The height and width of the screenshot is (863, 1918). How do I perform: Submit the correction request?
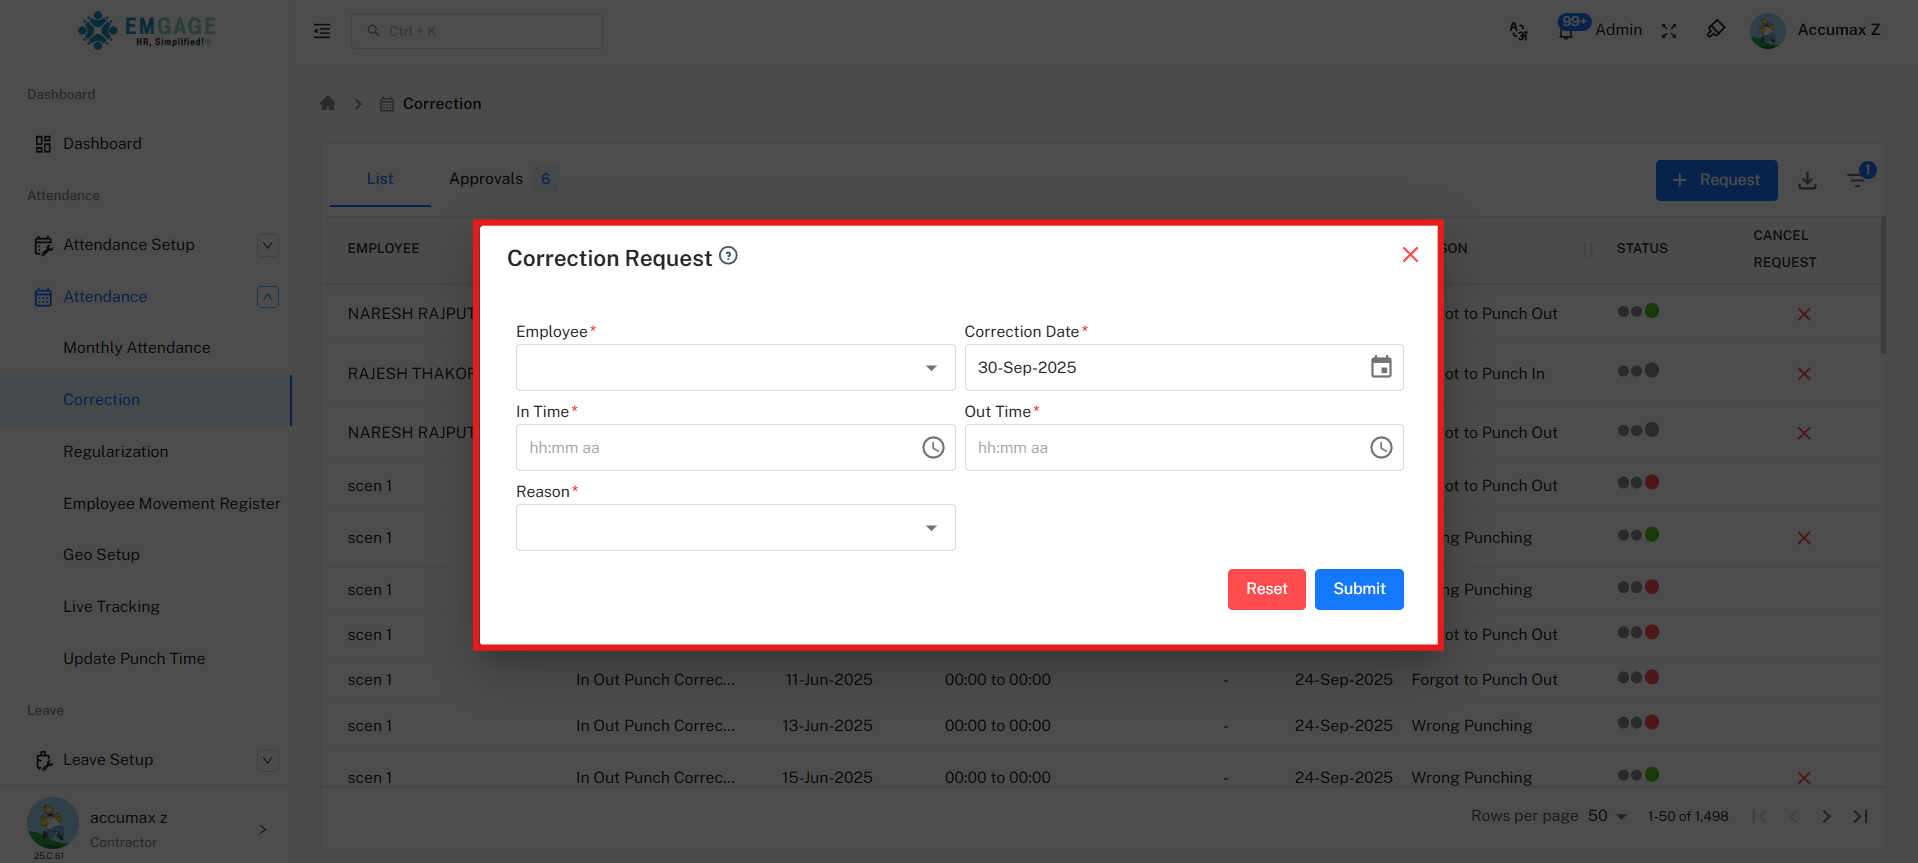tap(1358, 589)
